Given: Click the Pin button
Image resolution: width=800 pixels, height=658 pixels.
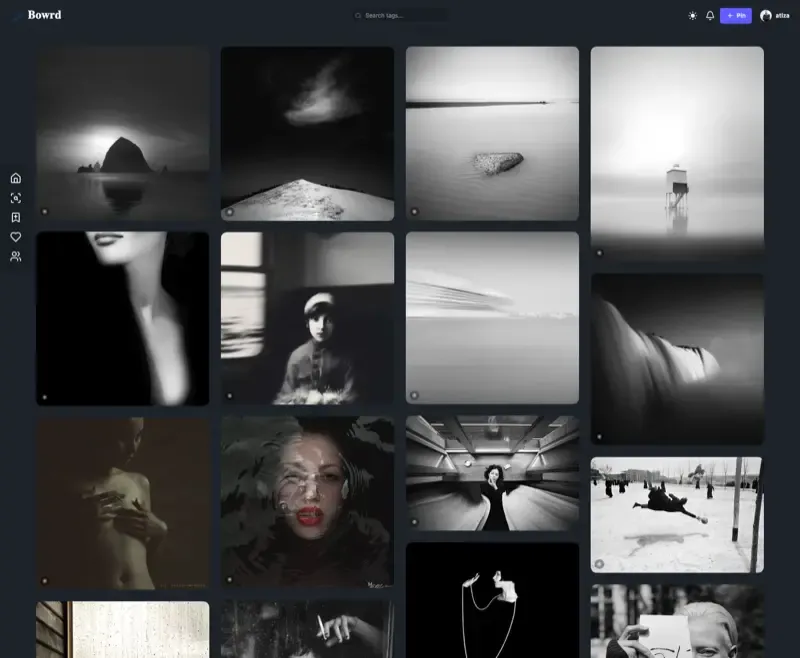Looking at the screenshot, I should coord(735,16).
